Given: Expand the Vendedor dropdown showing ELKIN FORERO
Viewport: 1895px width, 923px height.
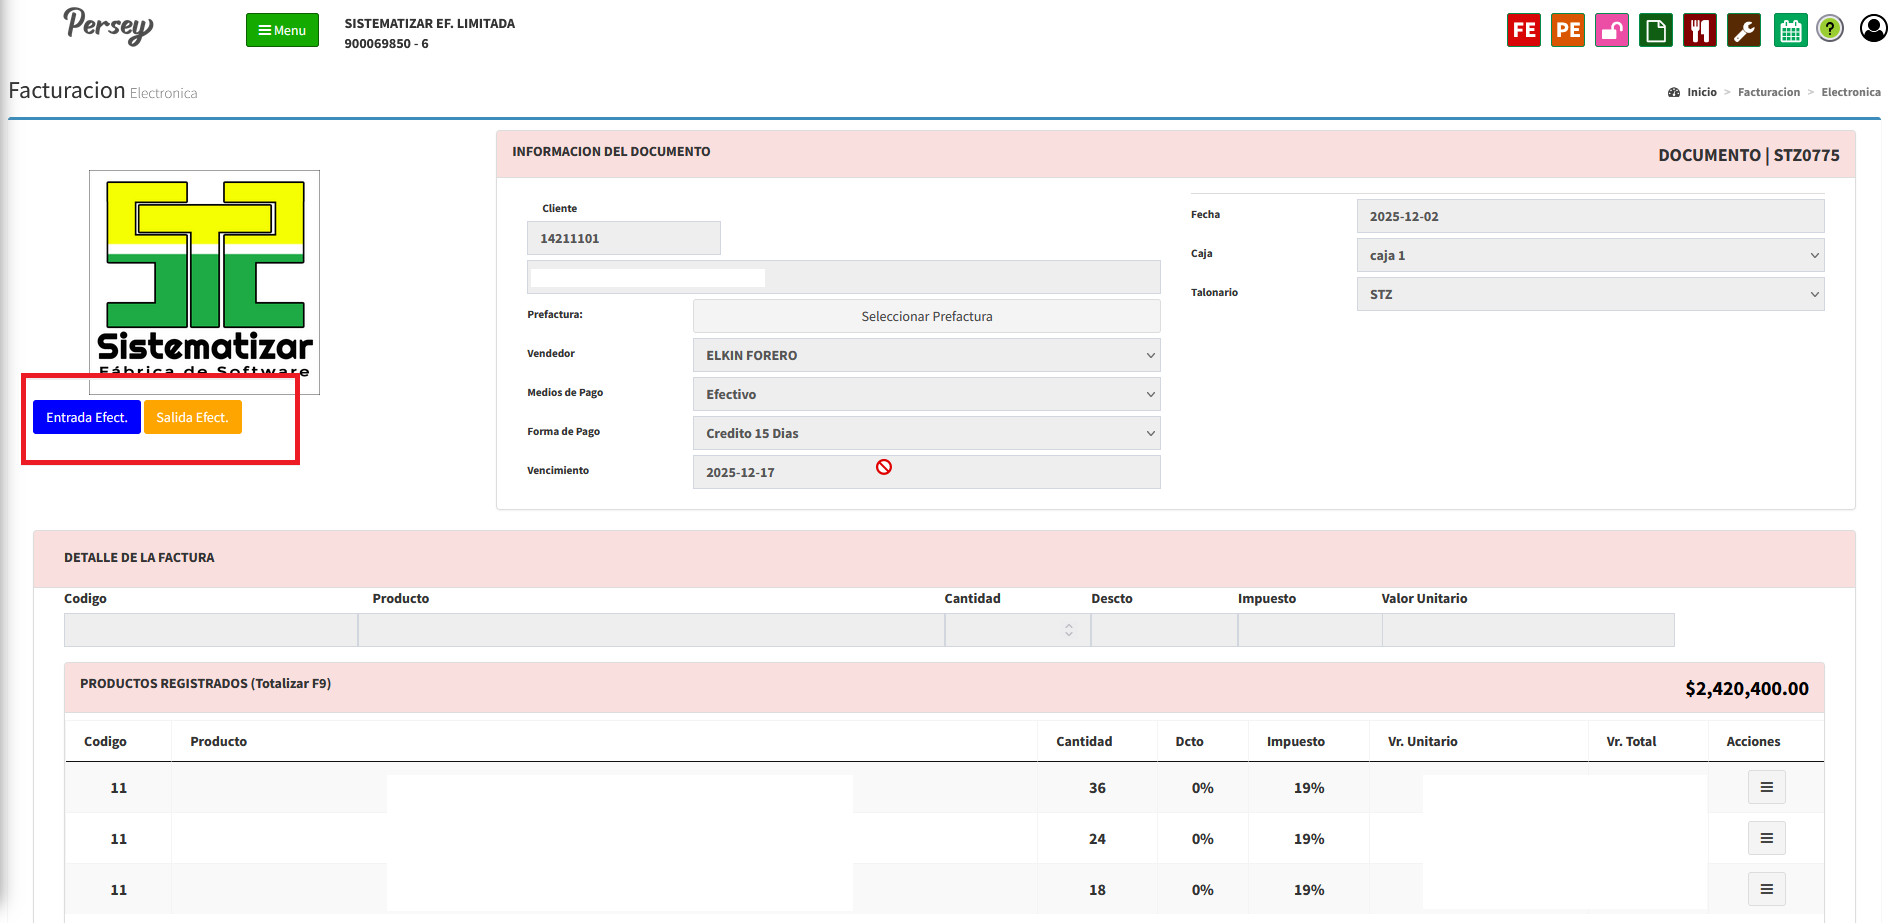Looking at the screenshot, I should pyautogui.click(x=926, y=355).
